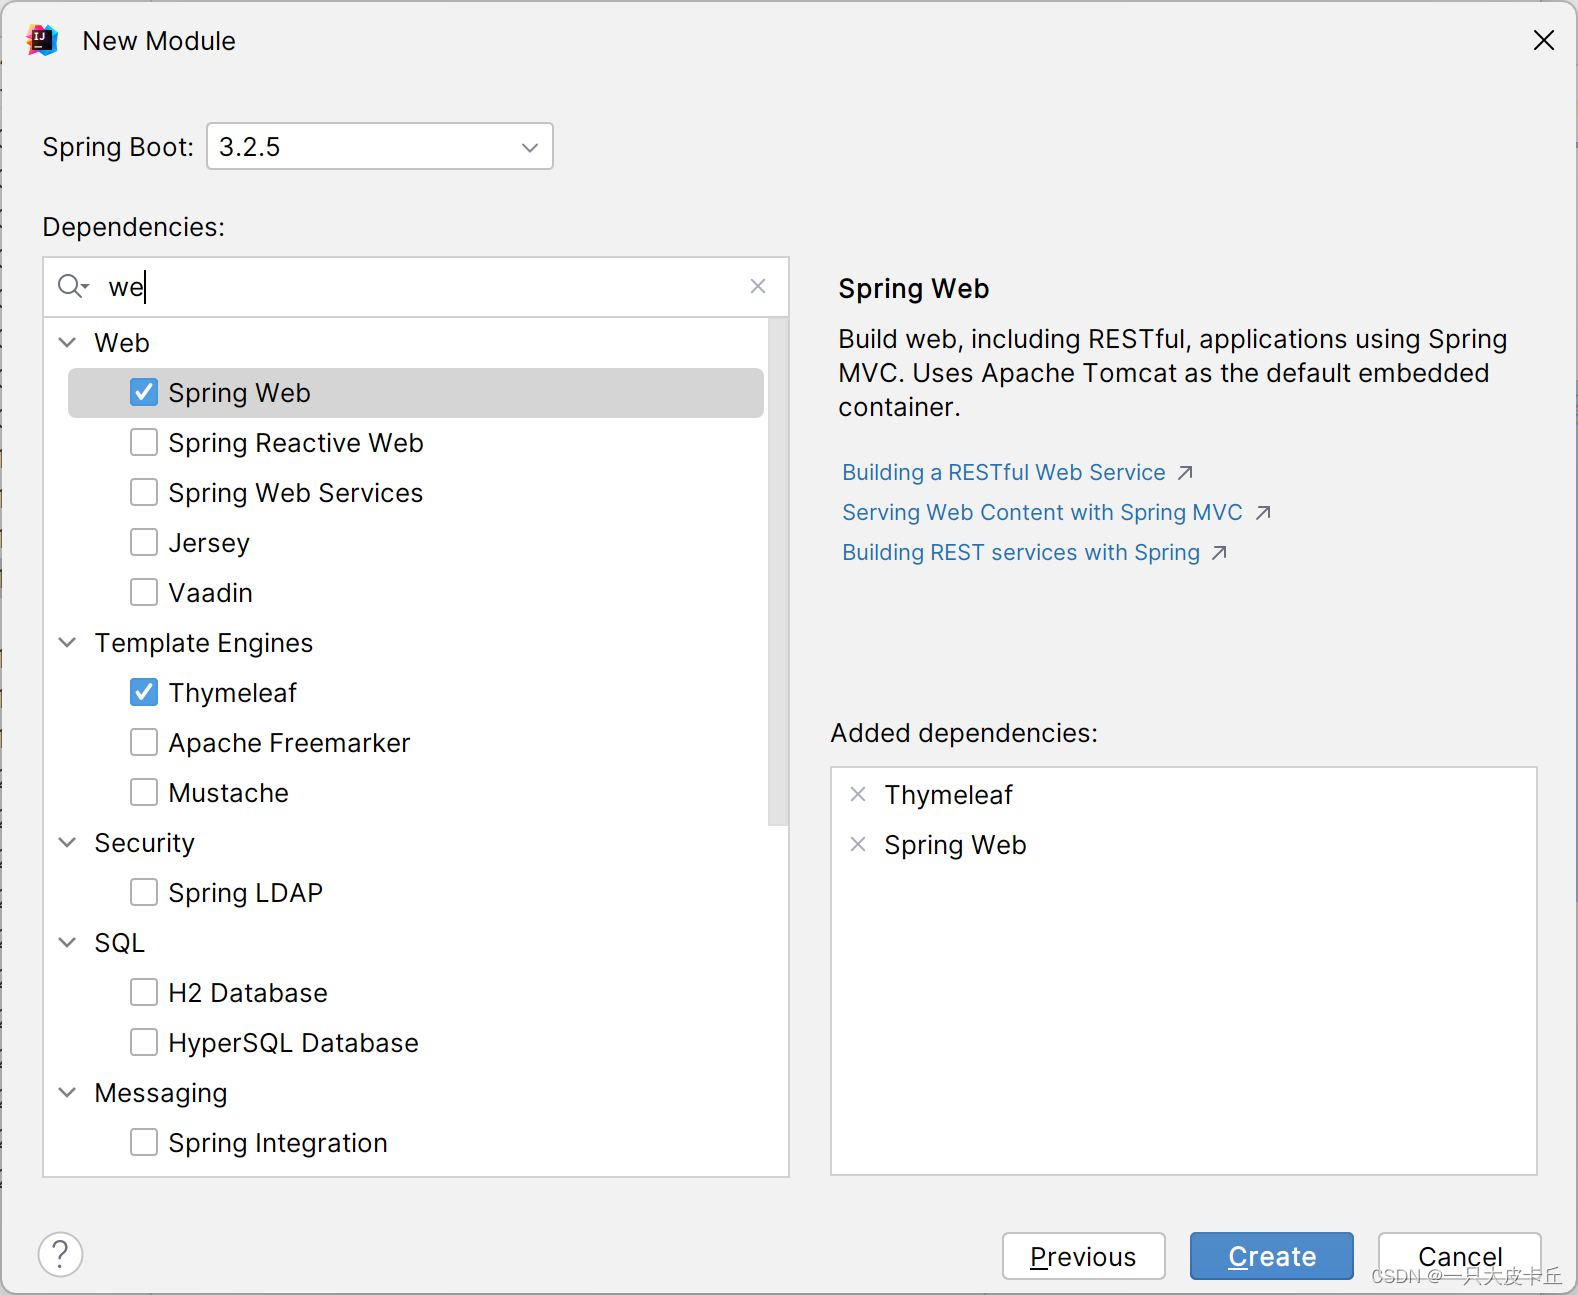1578x1295 pixels.
Task: Click the search magnifier icon in dependencies field
Action: pyautogui.click(x=73, y=287)
